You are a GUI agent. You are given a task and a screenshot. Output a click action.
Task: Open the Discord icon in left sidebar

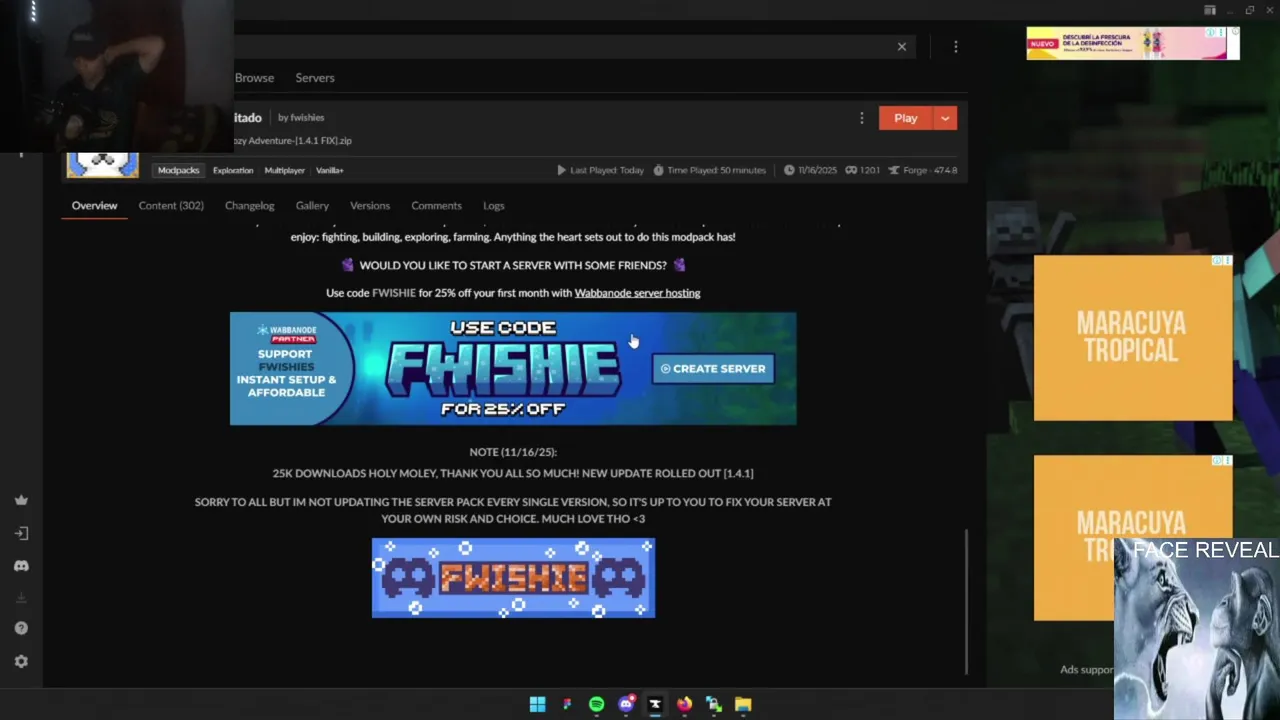(x=21, y=566)
